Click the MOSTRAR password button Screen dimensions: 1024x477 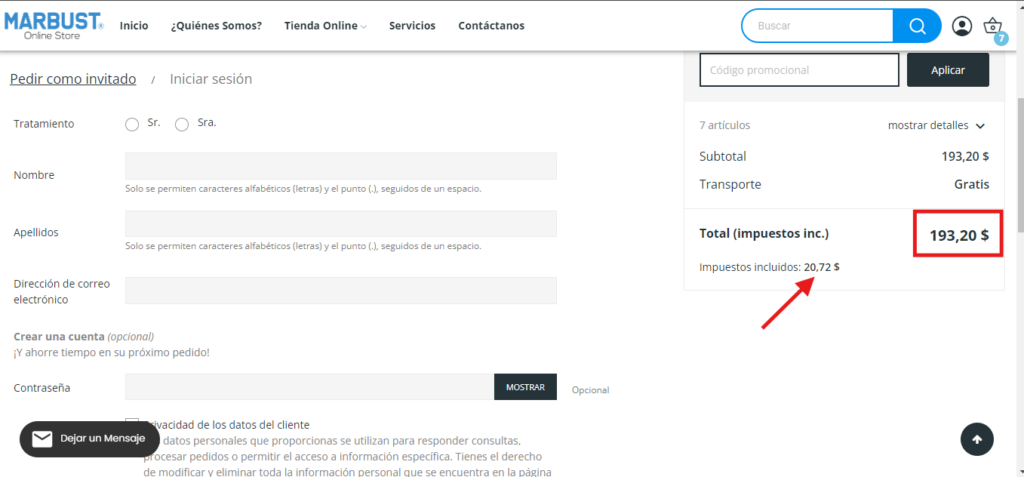[525, 387]
